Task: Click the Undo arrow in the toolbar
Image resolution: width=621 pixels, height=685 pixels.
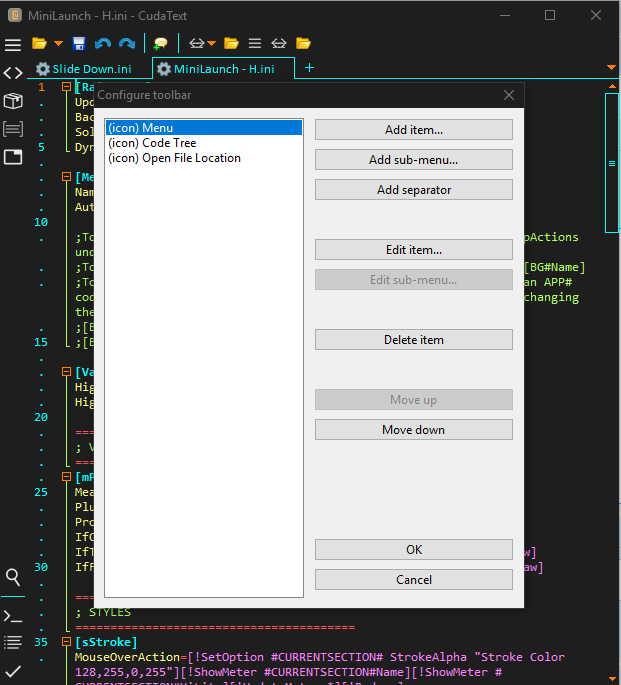Action: (103, 44)
